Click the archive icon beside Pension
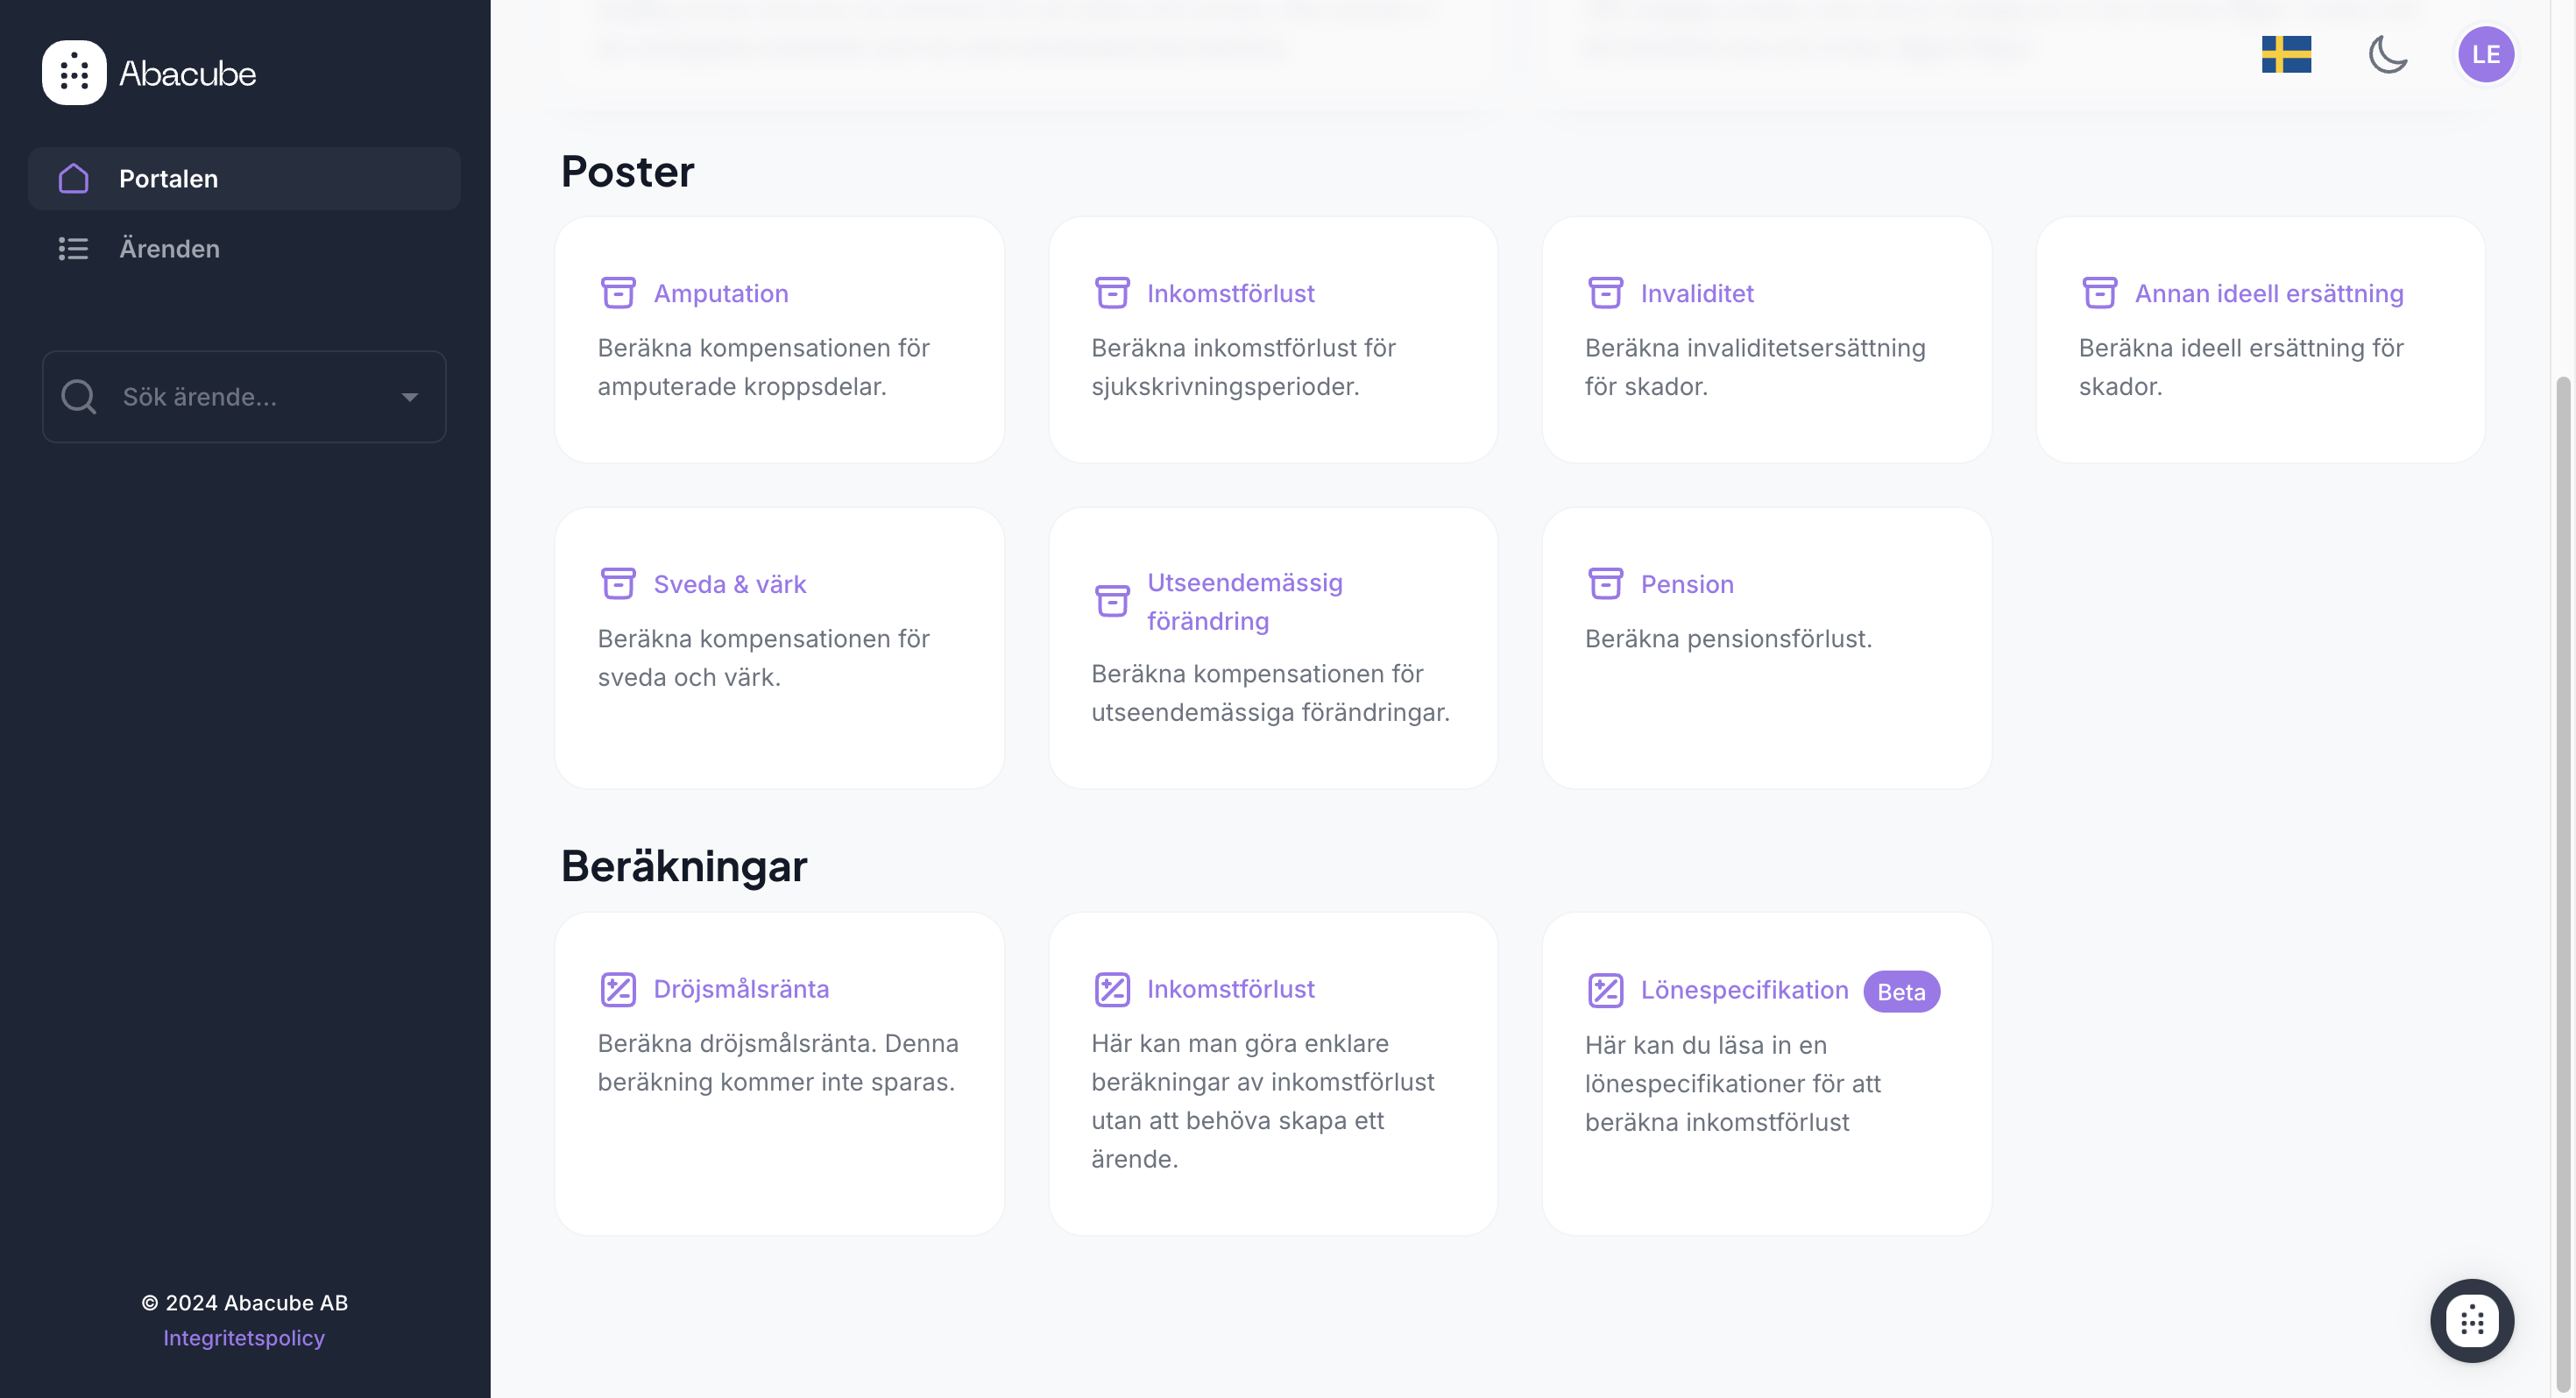 (1605, 583)
